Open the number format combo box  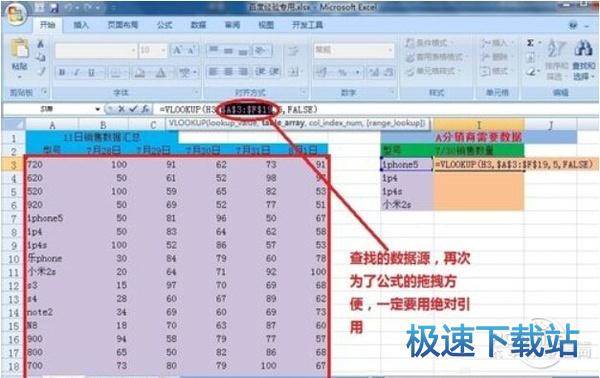(x=354, y=50)
